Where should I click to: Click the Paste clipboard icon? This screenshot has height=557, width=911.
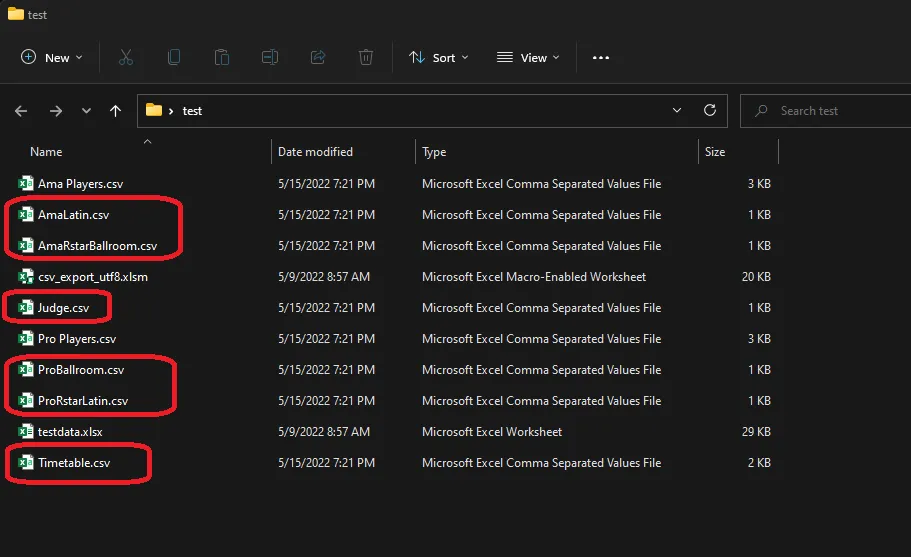click(222, 58)
